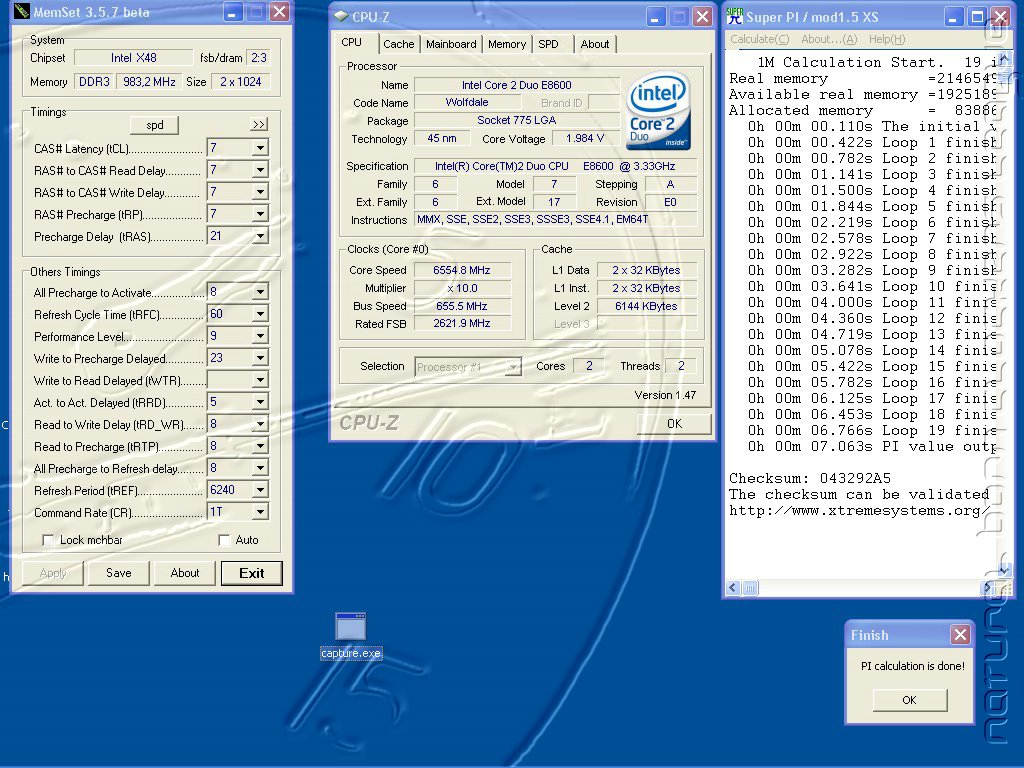Image resolution: width=1024 pixels, height=768 pixels.
Task: Open the Calculate(C) menu in Super PI
Action: [760, 39]
